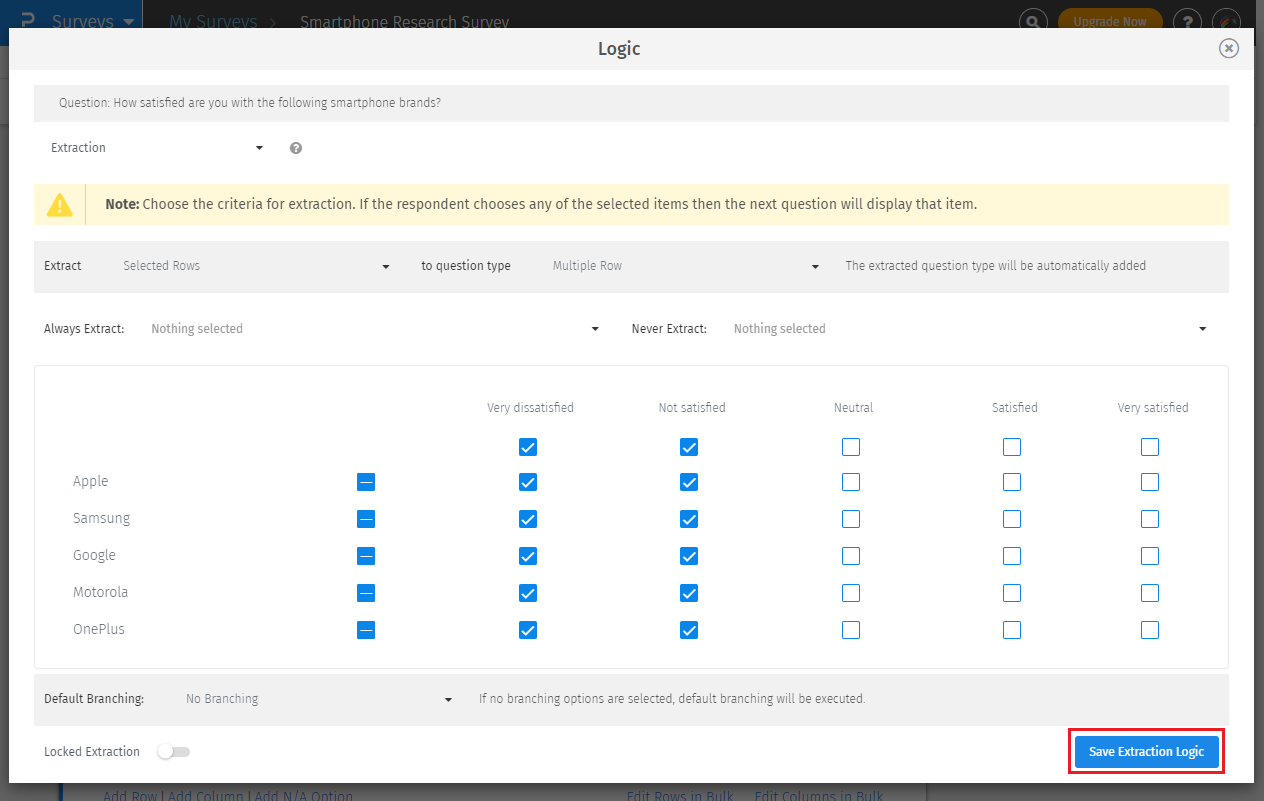Image resolution: width=1264 pixels, height=801 pixels.
Task: Expand the Default Branching dropdown
Action: coord(318,698)
